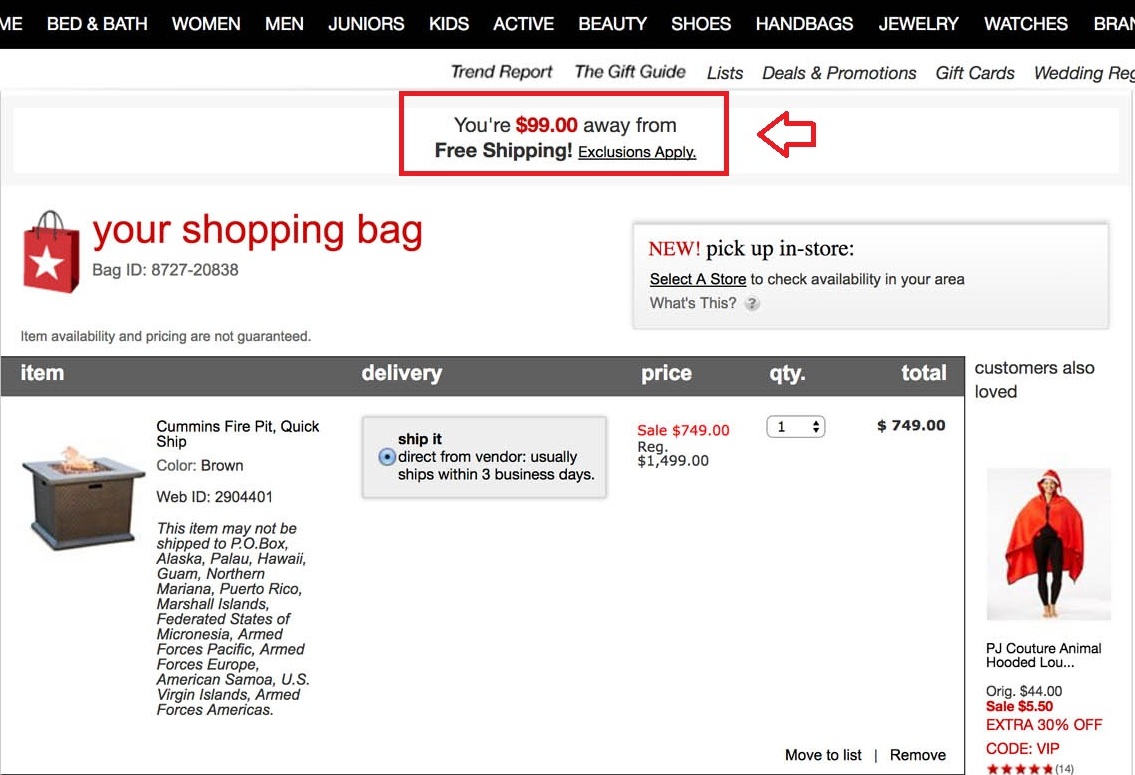The width and height of the screenshot is (1135, 775).
Task: Open the Handbags menu
Action: click(804, 24)
